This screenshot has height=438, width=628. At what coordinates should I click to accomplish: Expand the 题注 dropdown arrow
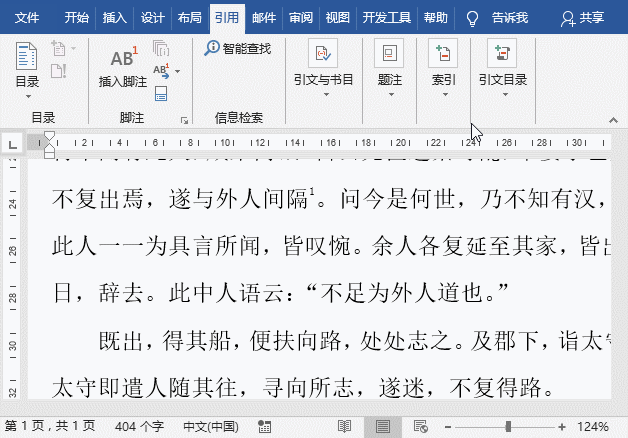(x=391, y=94)
